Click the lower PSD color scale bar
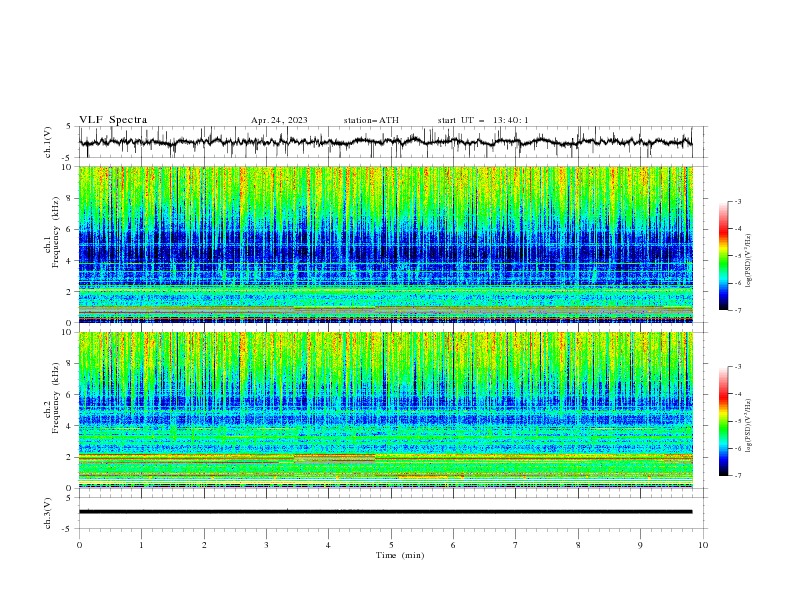Screen dimensions: 792x612 tap(723, 421)
